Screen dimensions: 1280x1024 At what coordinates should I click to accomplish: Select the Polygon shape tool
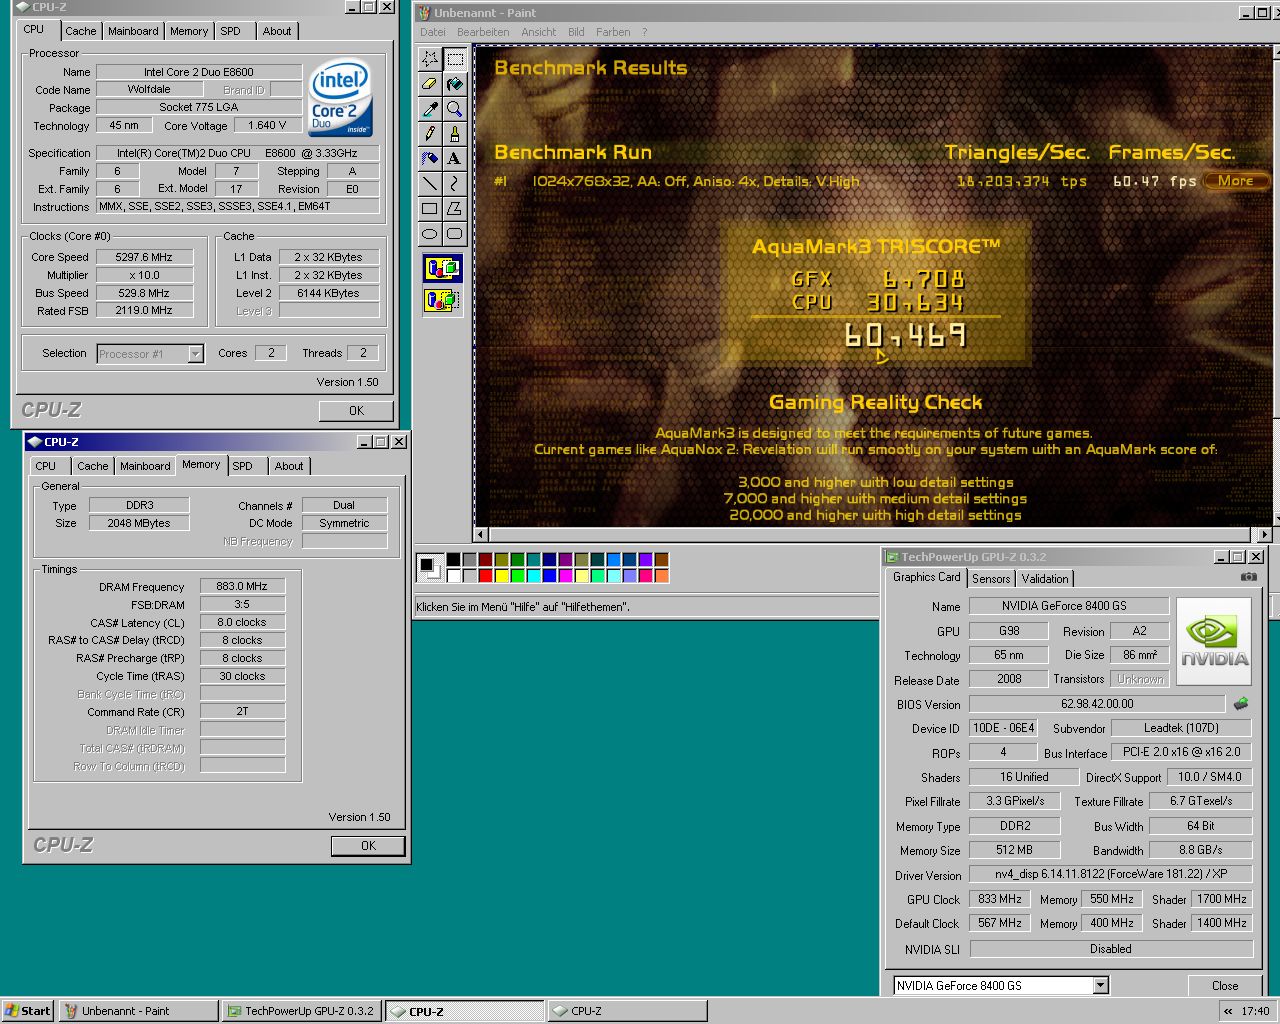455,209
